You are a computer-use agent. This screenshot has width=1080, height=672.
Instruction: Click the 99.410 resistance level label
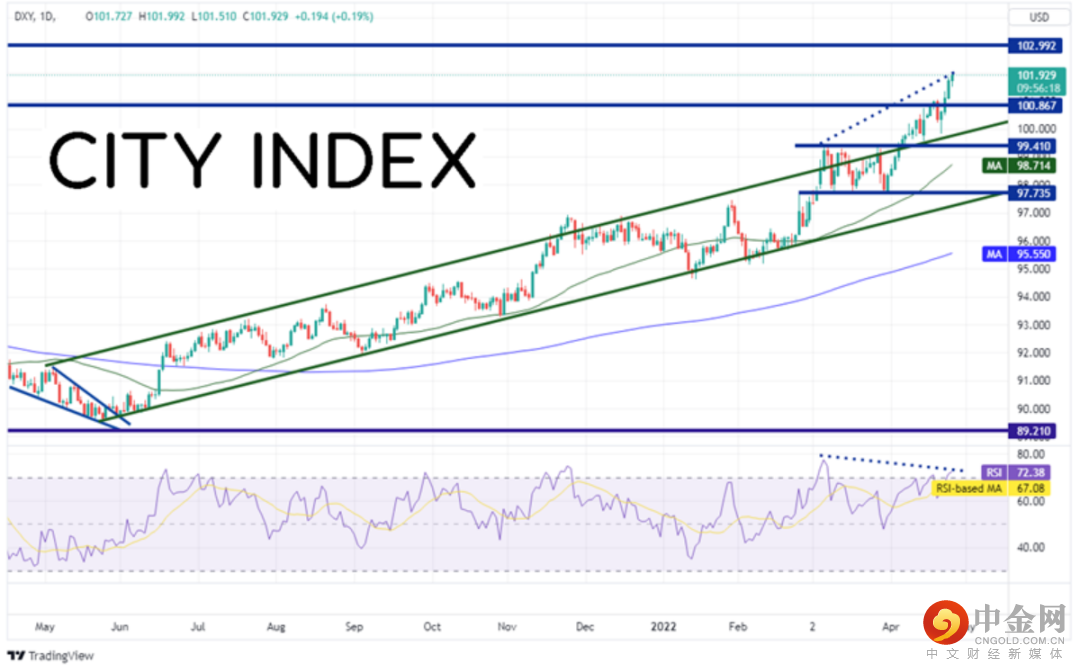click(1032, 146)
